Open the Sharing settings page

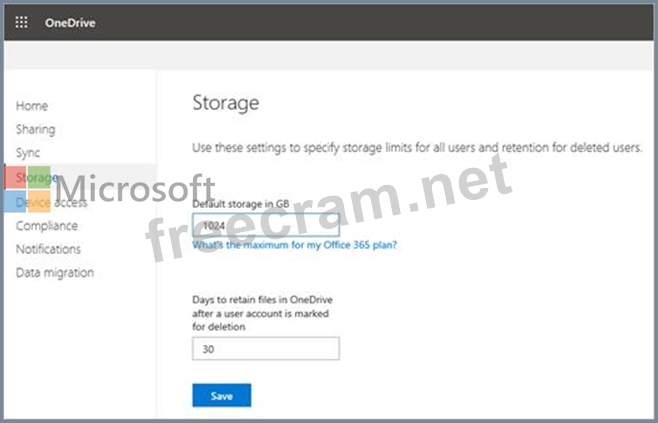point(36,129)
